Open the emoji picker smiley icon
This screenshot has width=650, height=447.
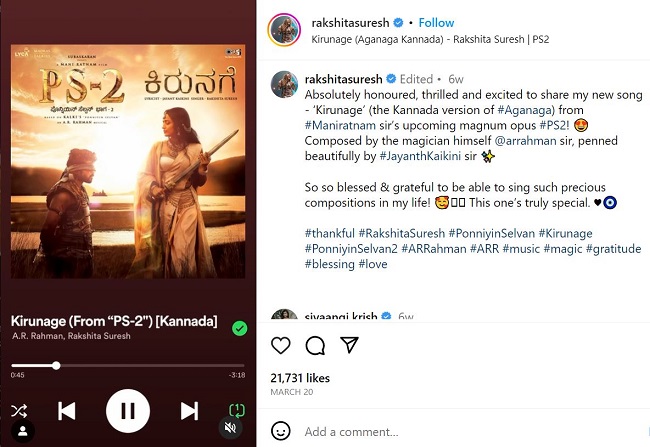click(282, 431)
